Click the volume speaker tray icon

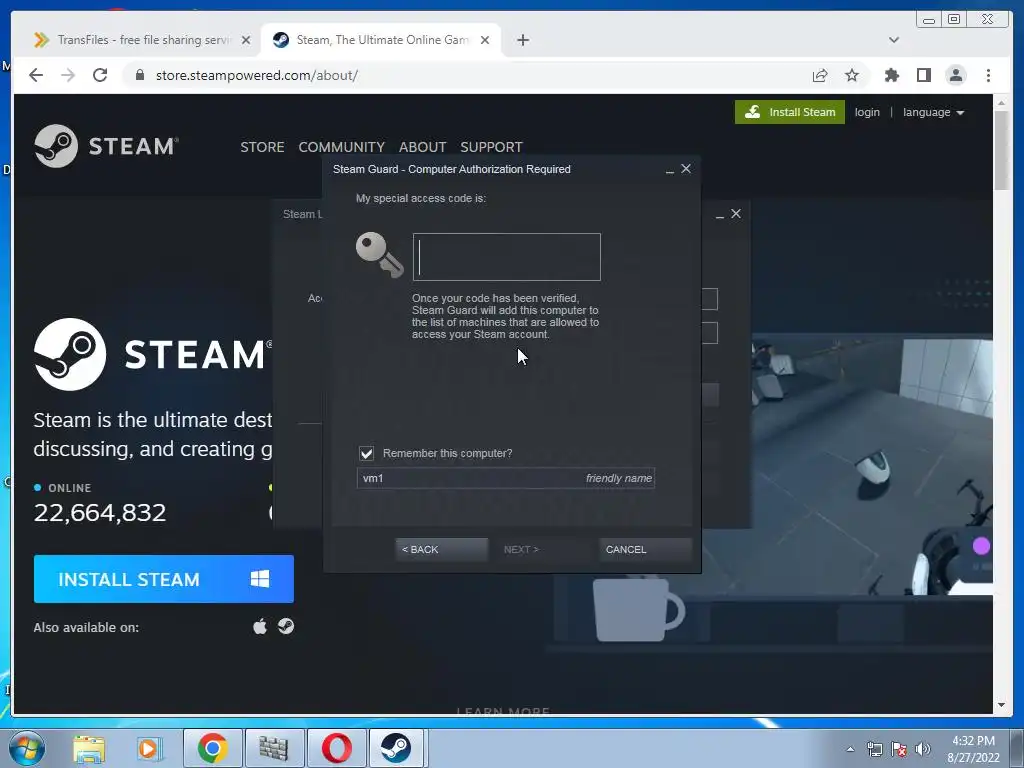923,749
